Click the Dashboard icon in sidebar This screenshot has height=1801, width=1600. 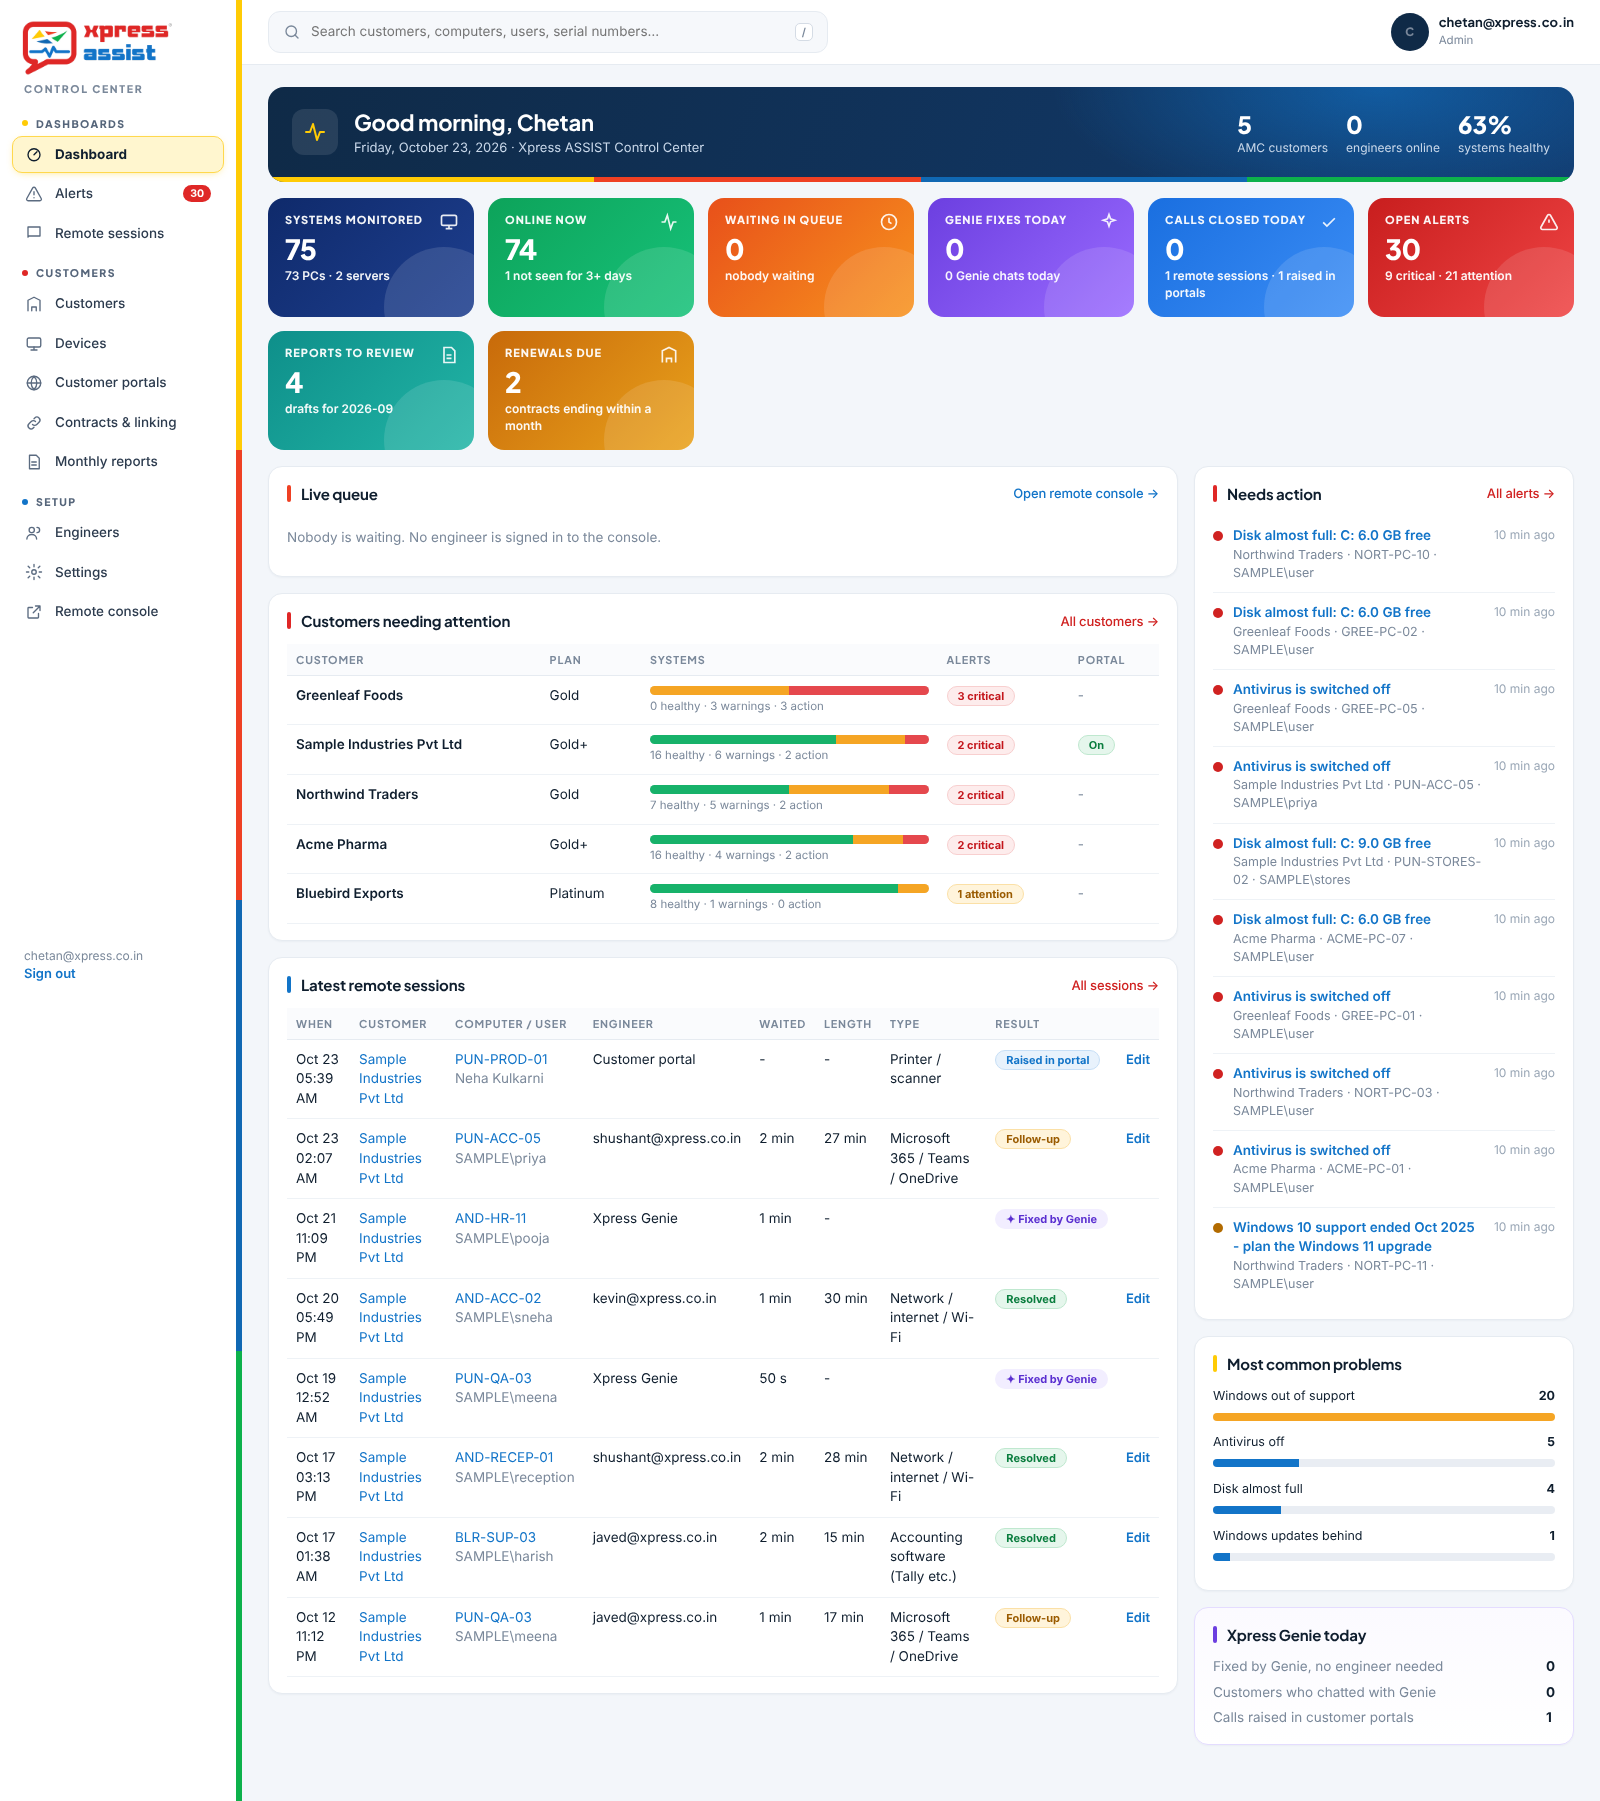coord(34,155)
